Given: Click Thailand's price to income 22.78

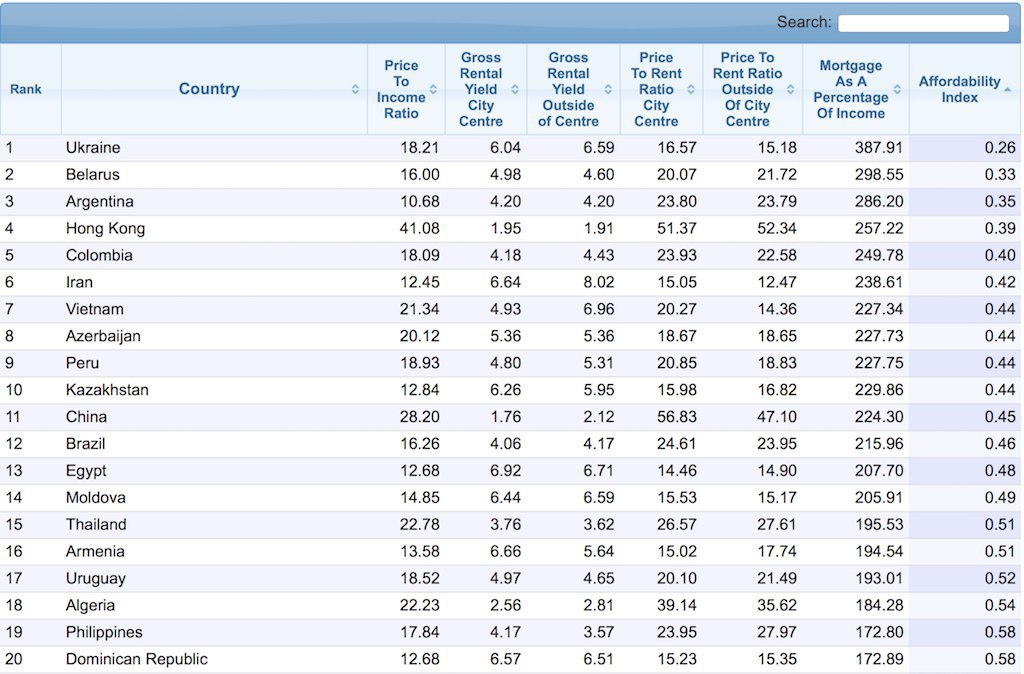Looking at the screenshot, I should point(419,524).
